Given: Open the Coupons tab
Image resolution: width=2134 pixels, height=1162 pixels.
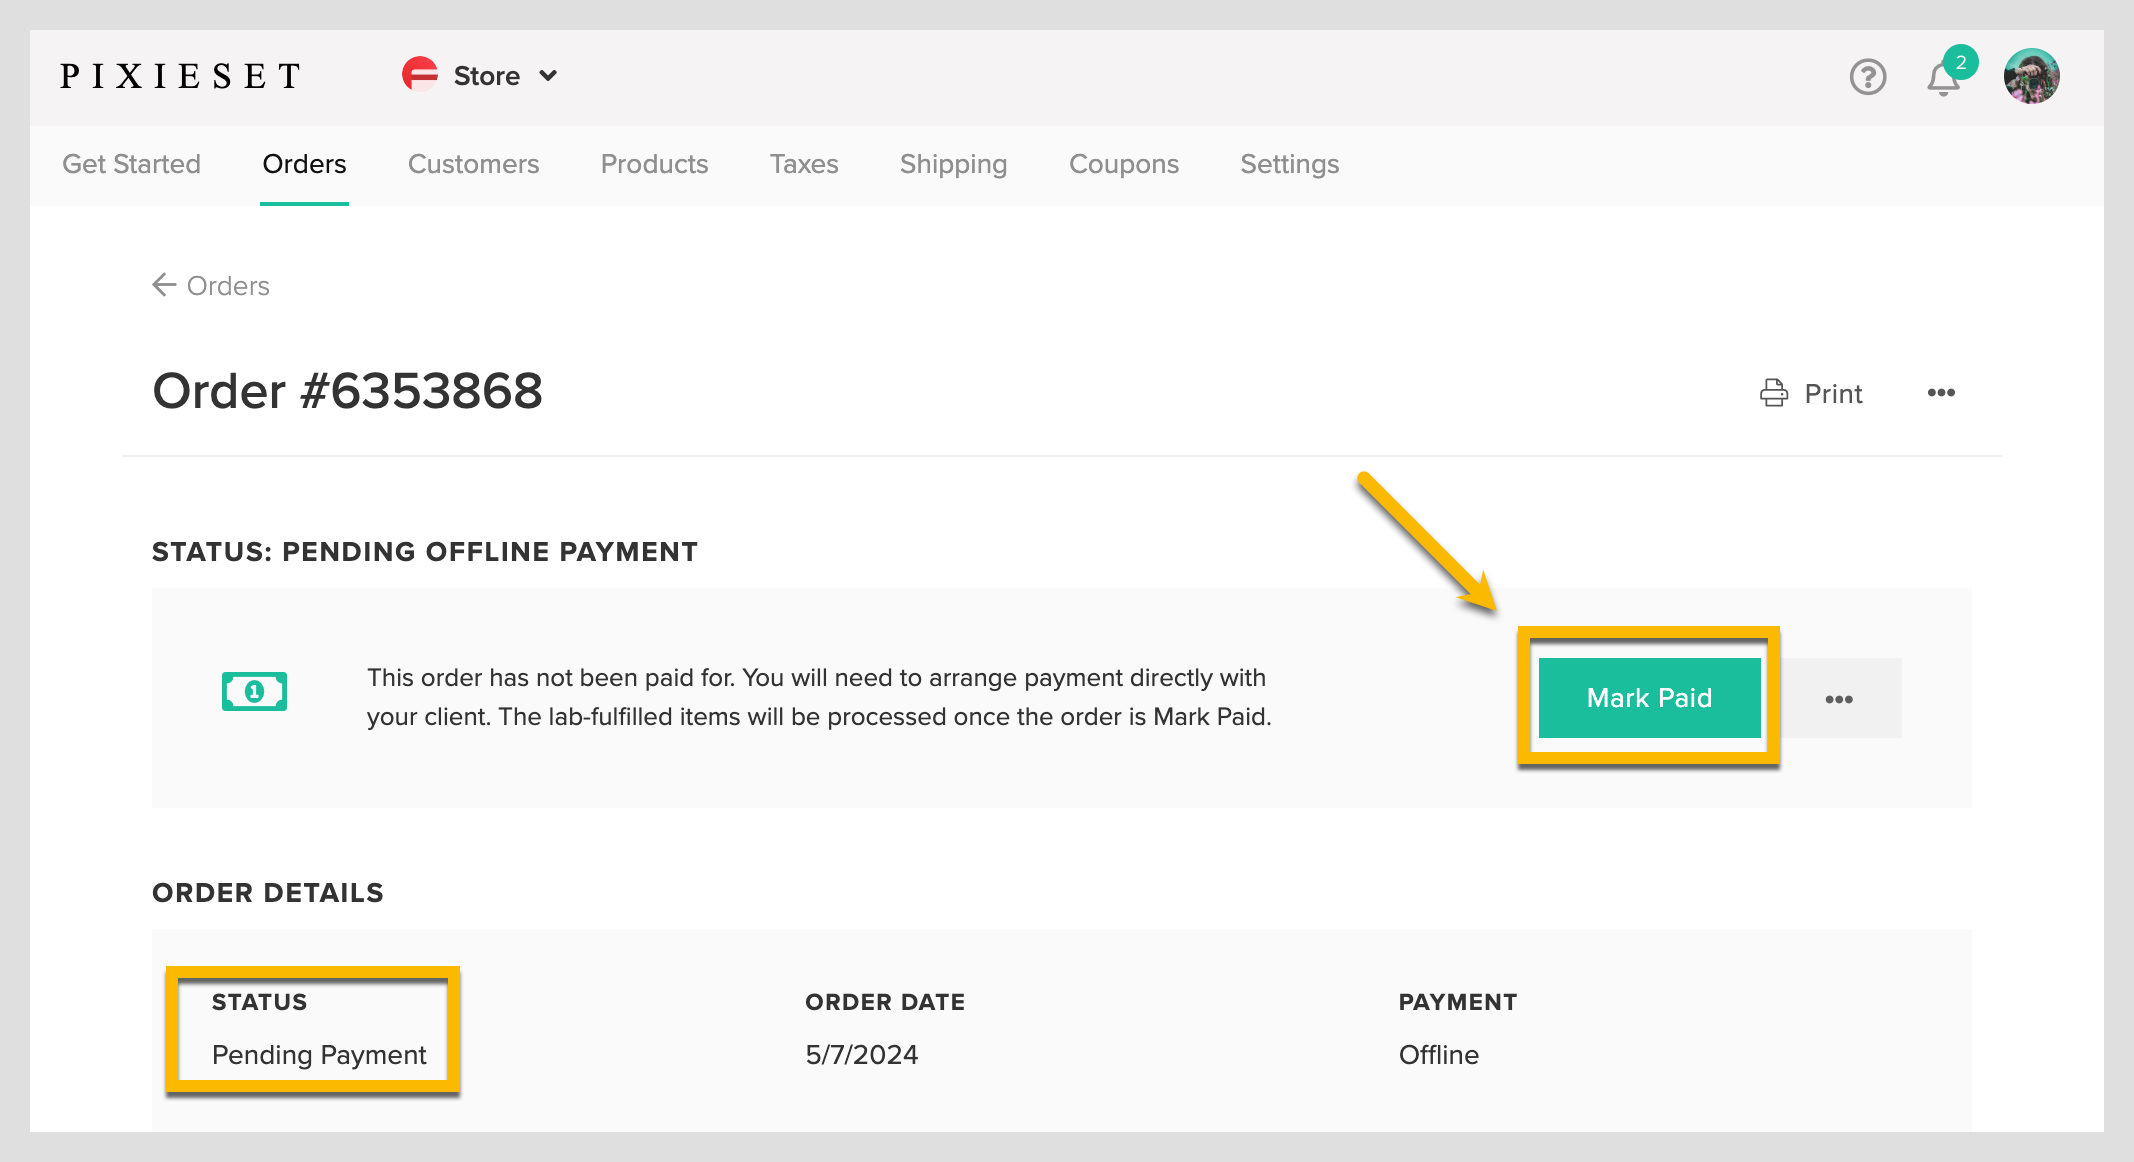Looking at the screenshot, I should (1124, 164).
